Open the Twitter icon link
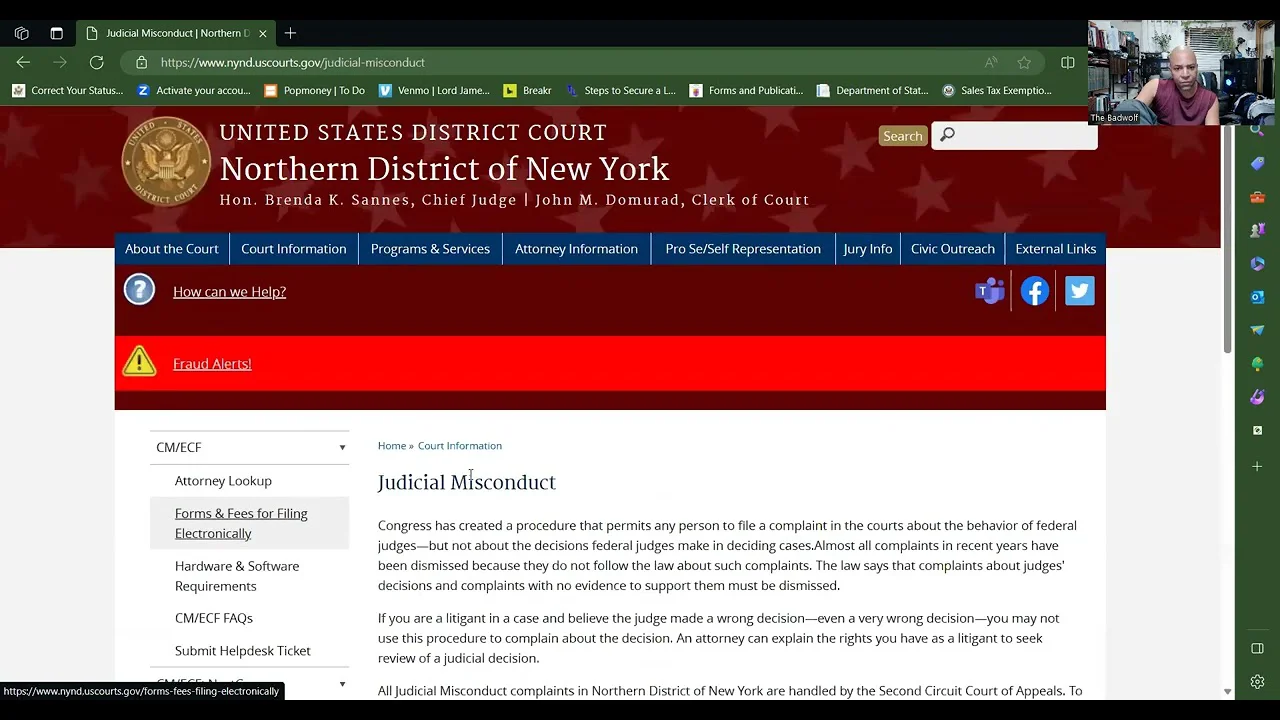1280x720 pixels. pos(1079,291)
